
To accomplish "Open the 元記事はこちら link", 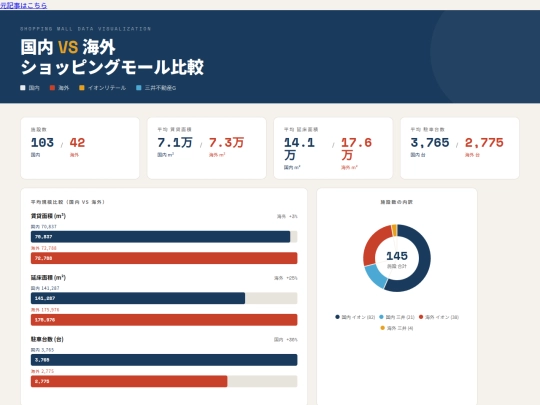I will pos(23,5).
